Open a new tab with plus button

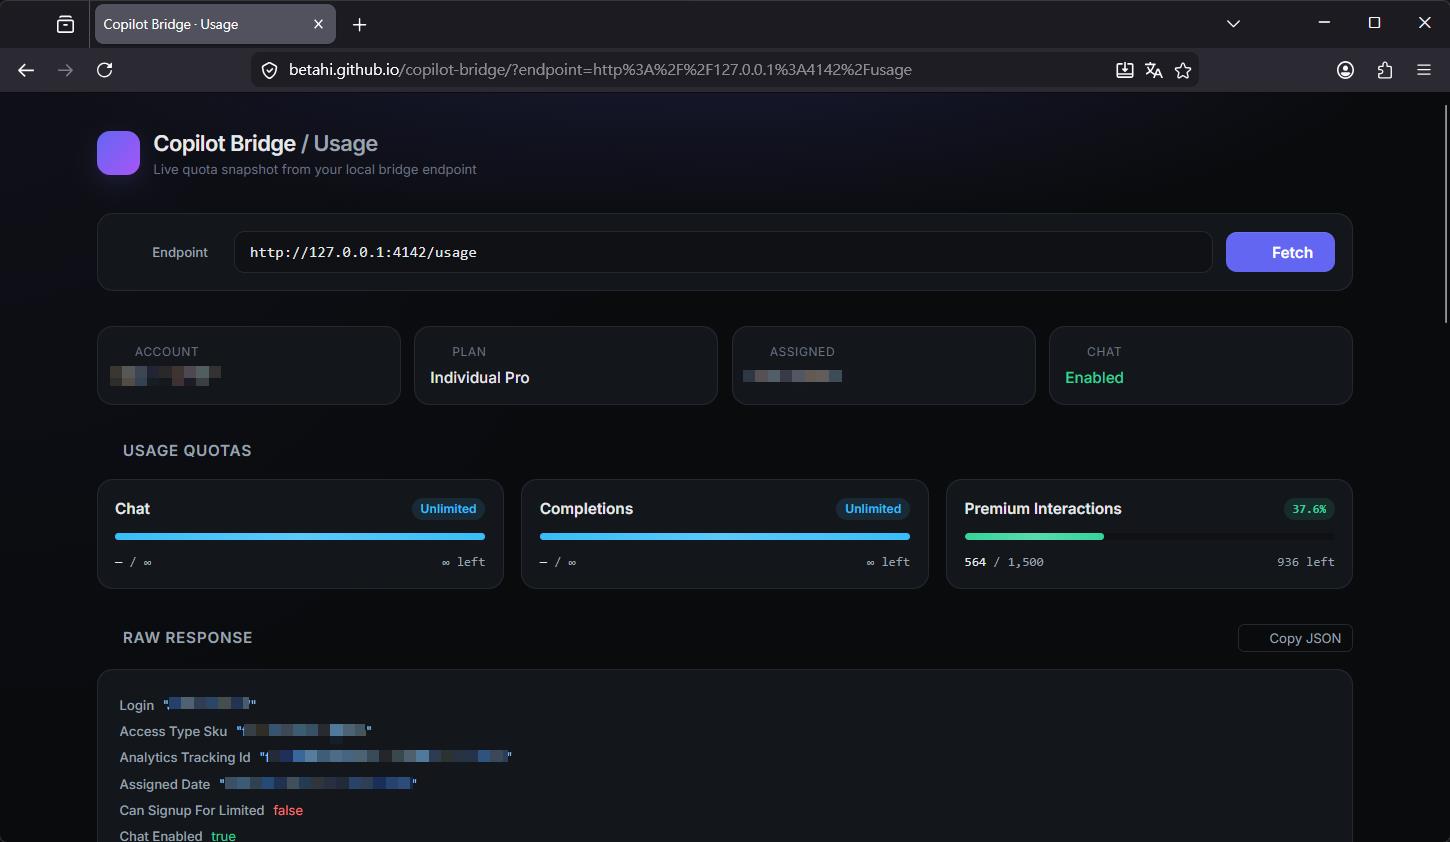(x=360, y=24)
